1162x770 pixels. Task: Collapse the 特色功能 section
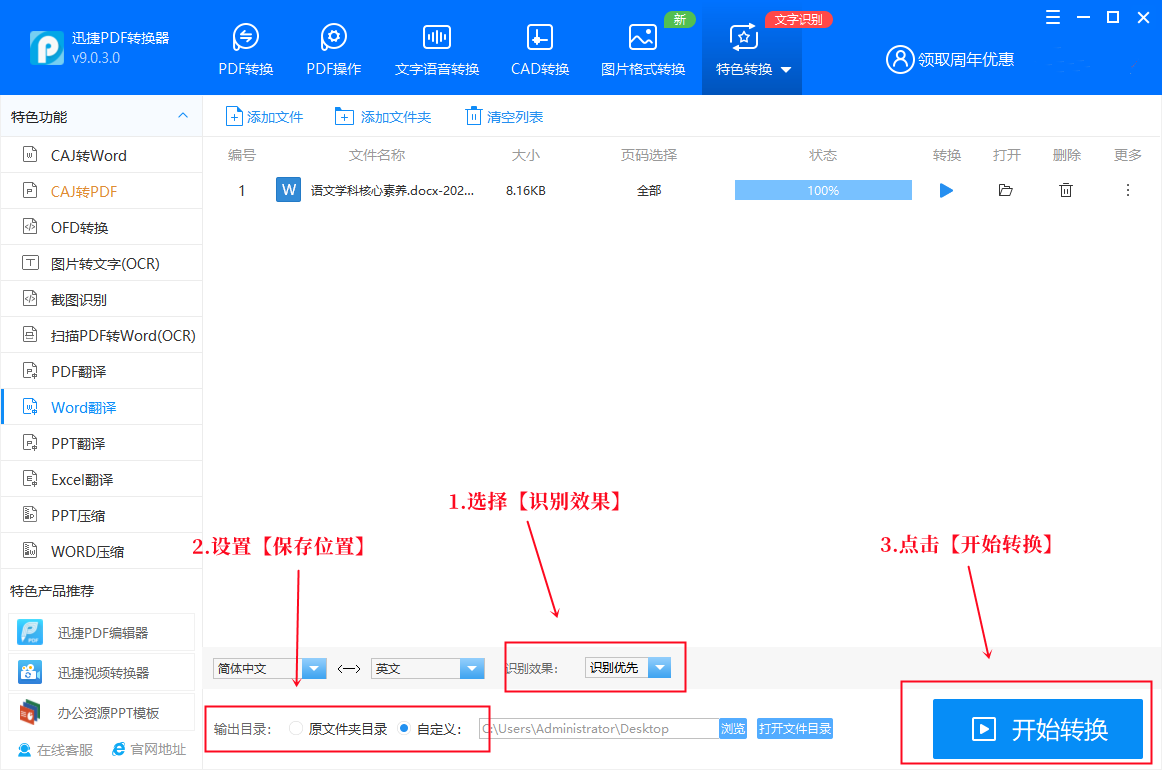[183, 116]
